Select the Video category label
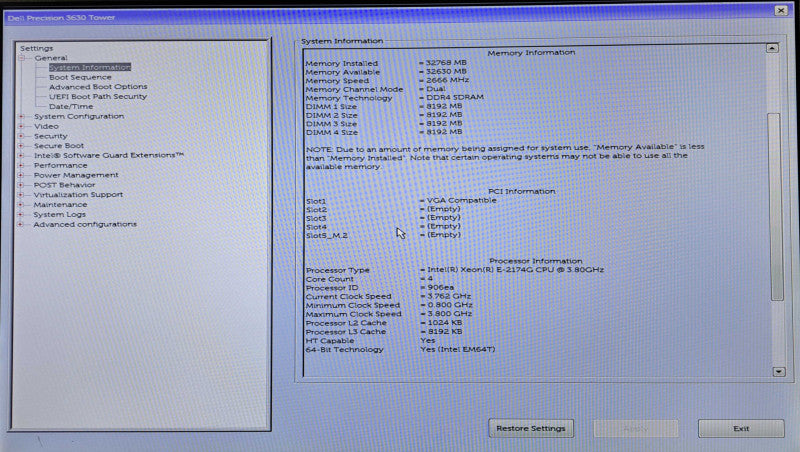This screenshot has width=800, height=452. (46, 126)
